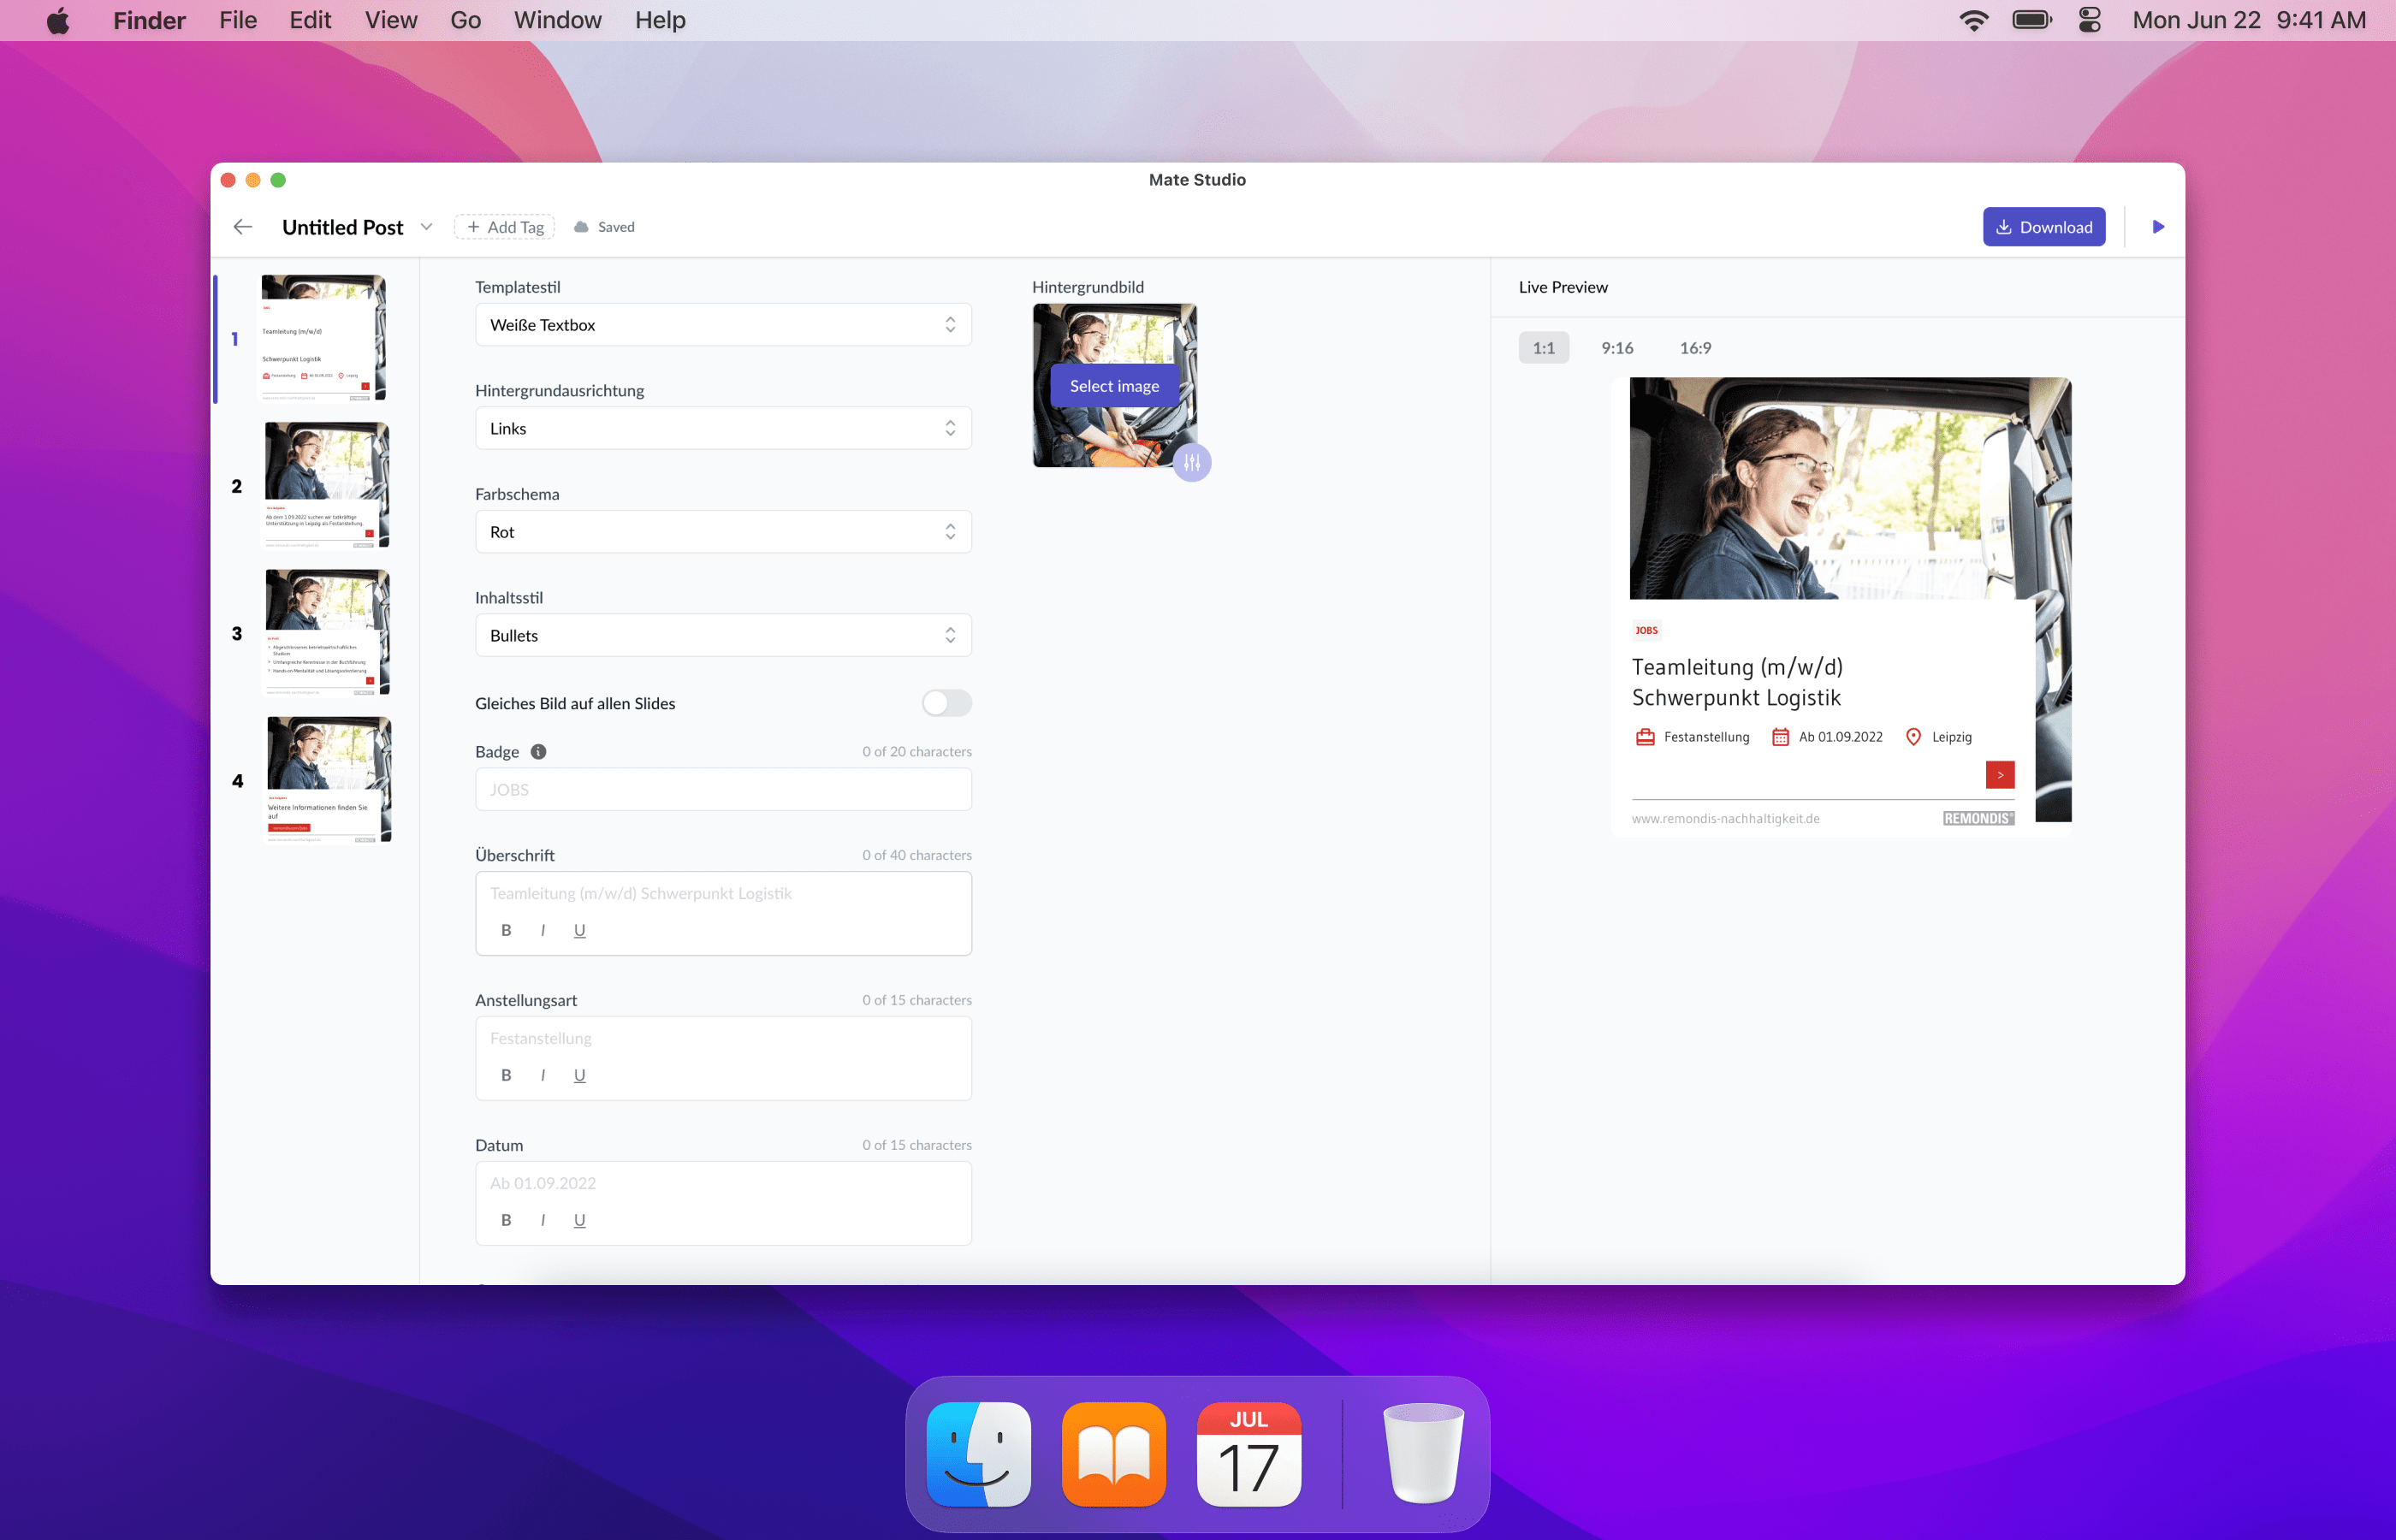This screenshot has height=1540, width=2396.
Task: Click Select image on Hintergrundbild
Action: coord(1114,386)
